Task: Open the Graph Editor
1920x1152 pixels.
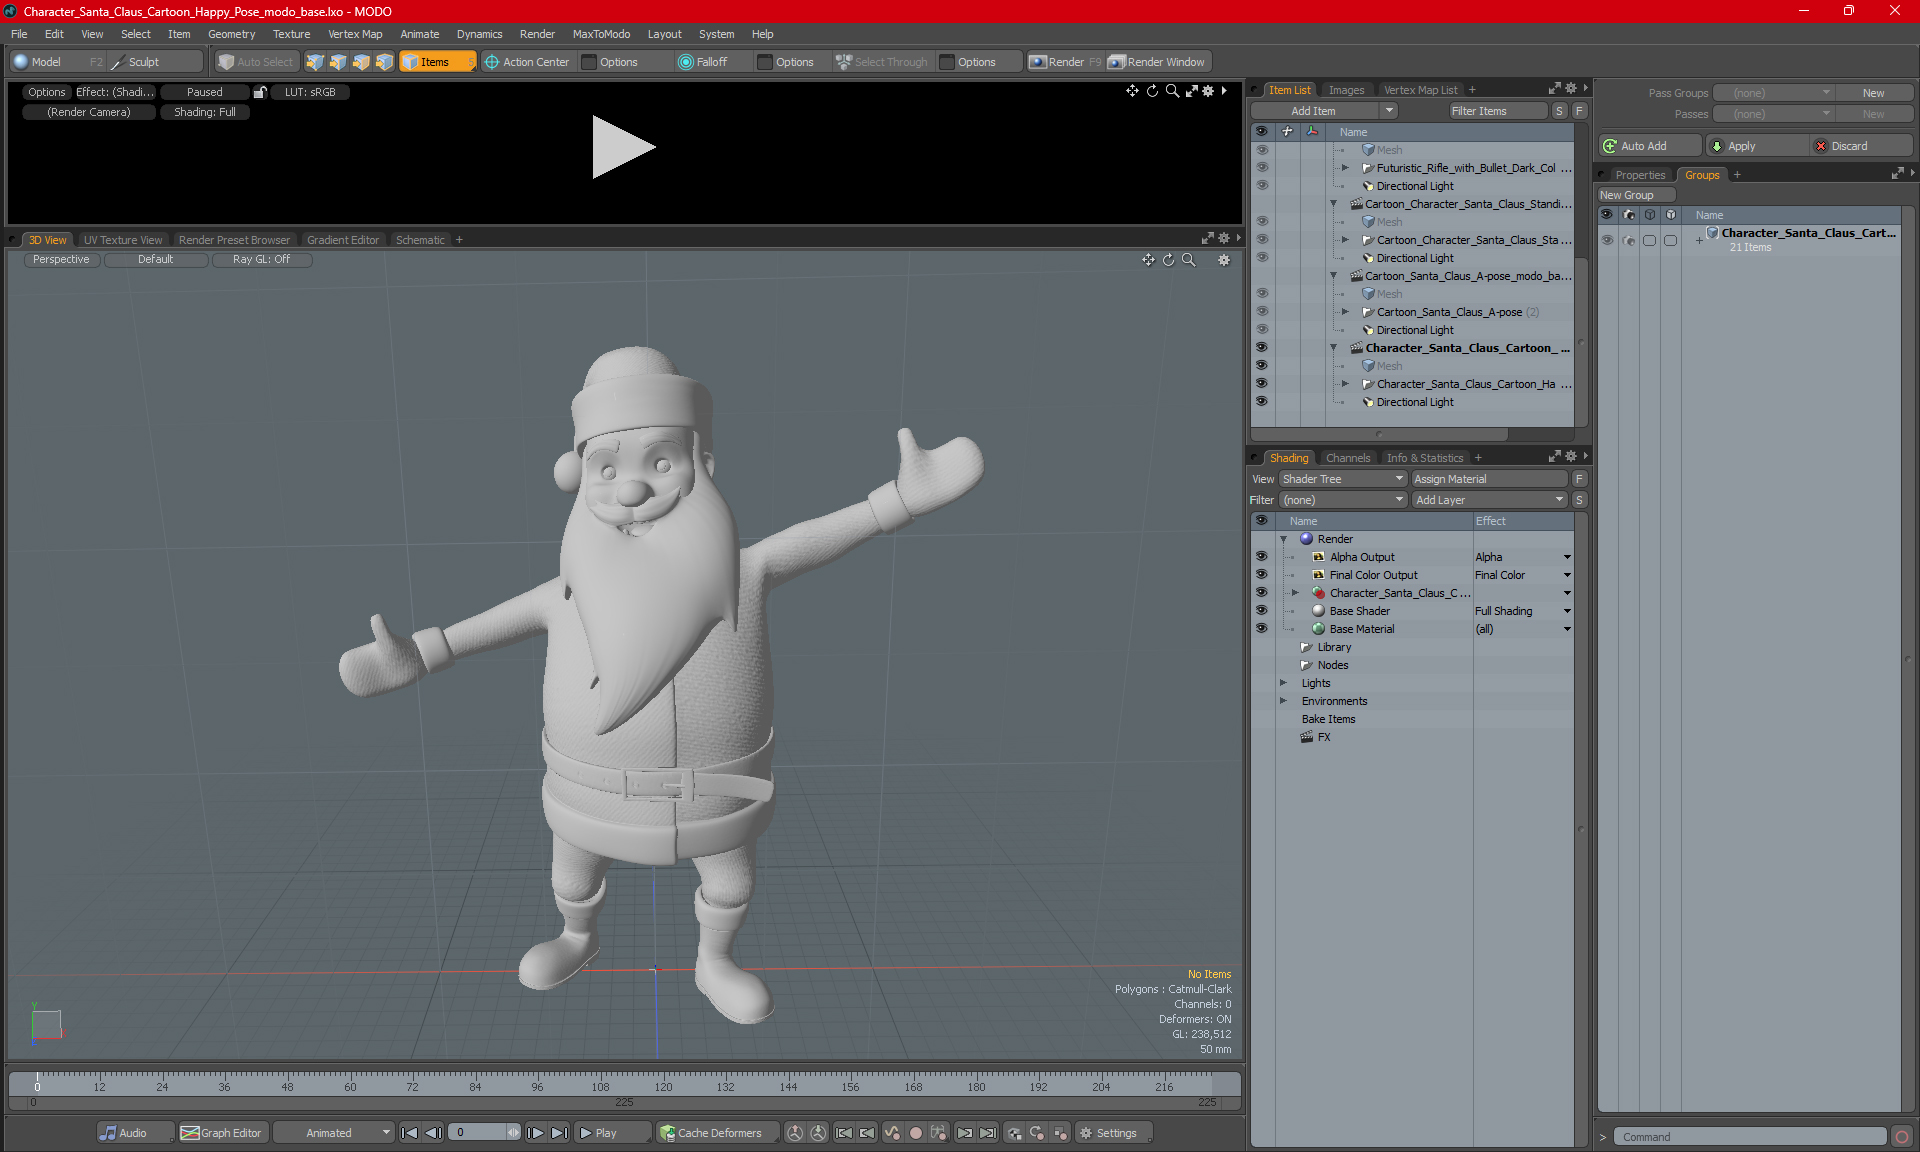Action: pos(221,1133)
